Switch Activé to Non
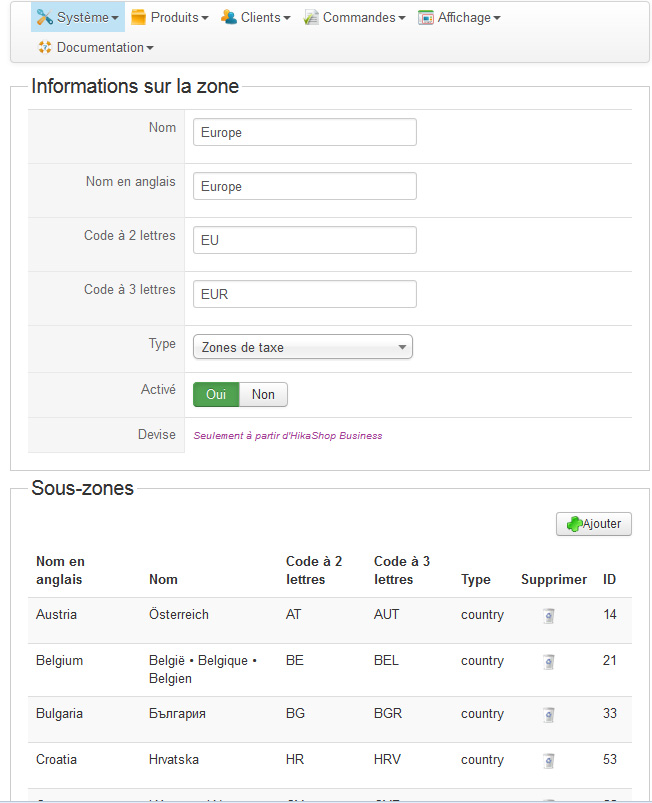 pos(263,394)
